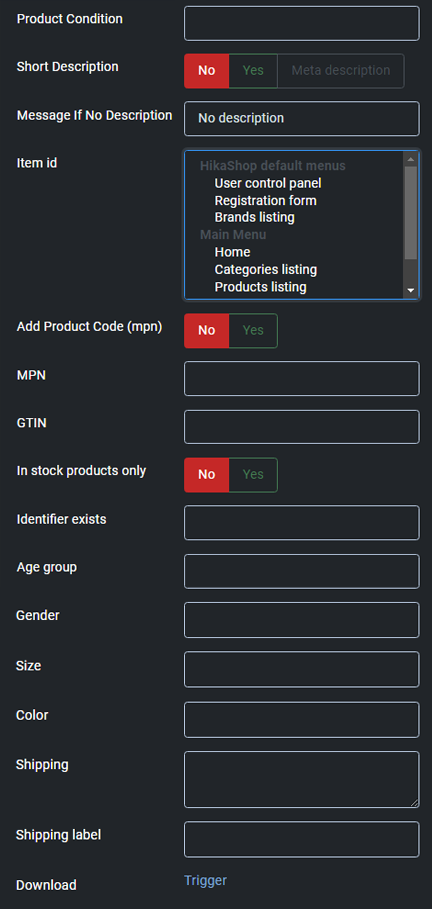This screenshot has height=909, width=432.
Task: Set In stock products only to Yes
Action: click(x=253, y=475)
